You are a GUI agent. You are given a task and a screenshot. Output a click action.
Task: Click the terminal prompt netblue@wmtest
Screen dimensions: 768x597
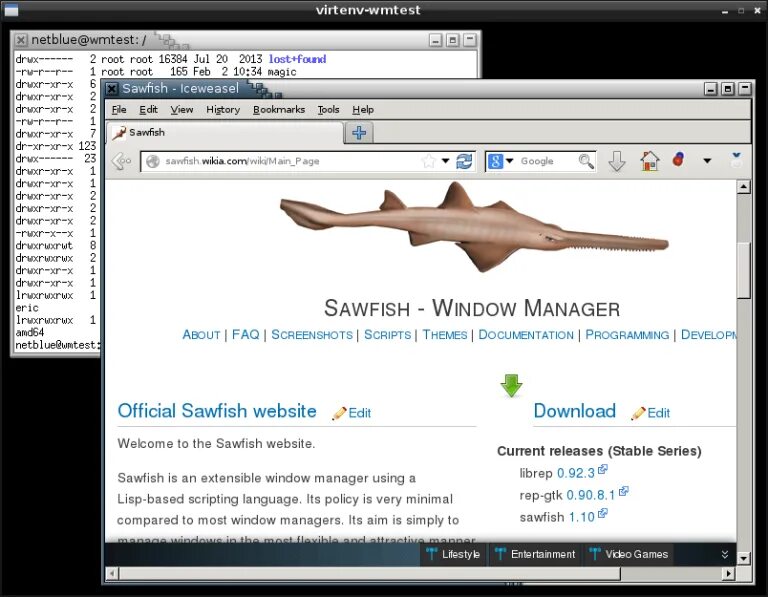click(57, 345)
